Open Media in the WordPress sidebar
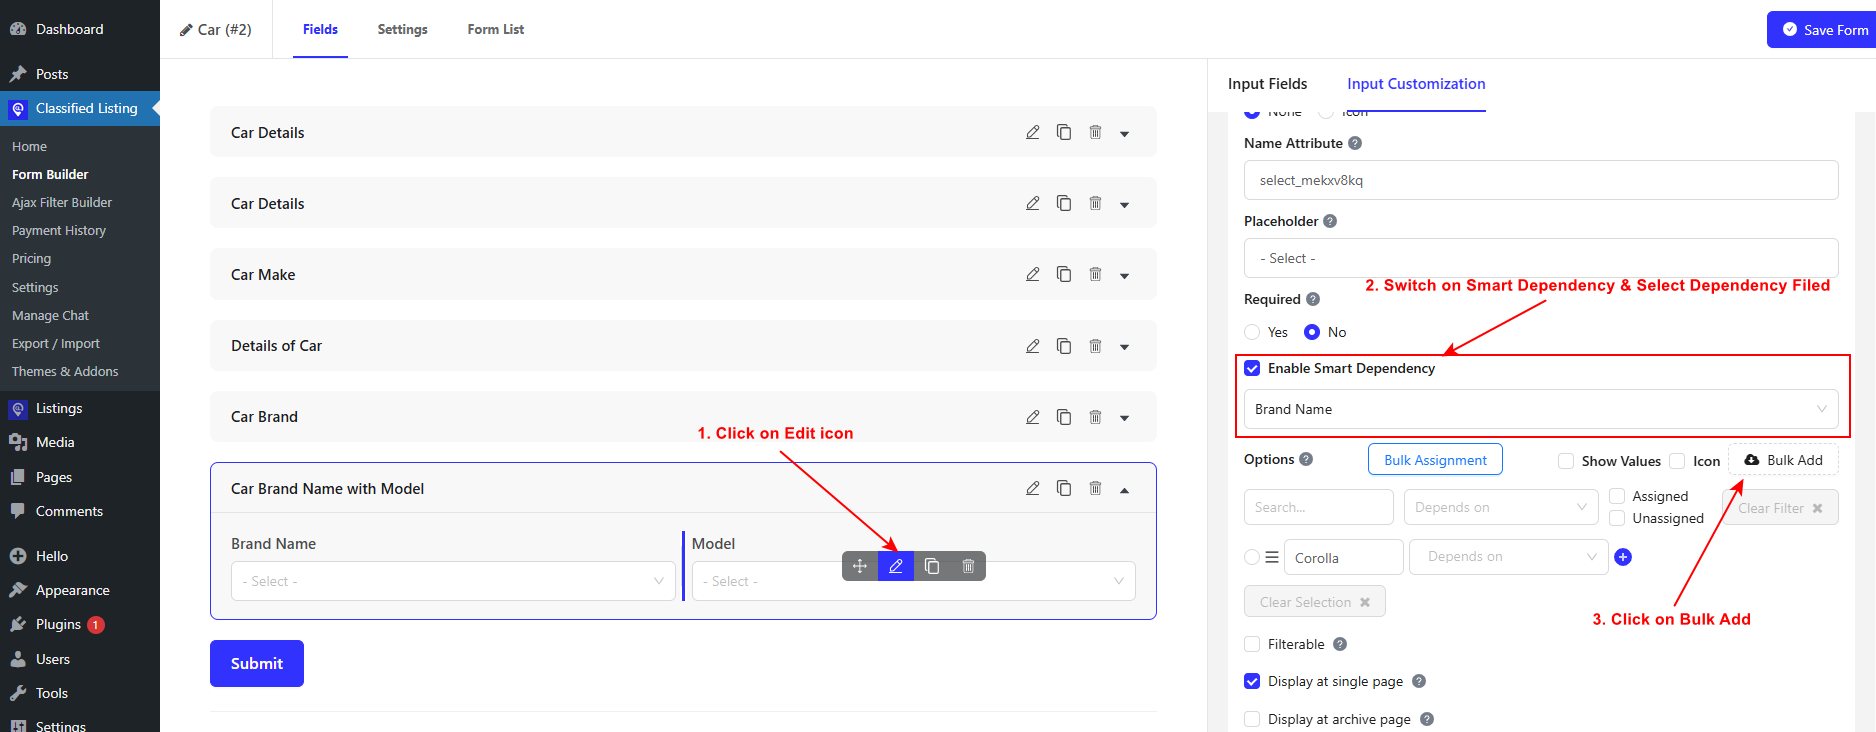 click(55, 442)
